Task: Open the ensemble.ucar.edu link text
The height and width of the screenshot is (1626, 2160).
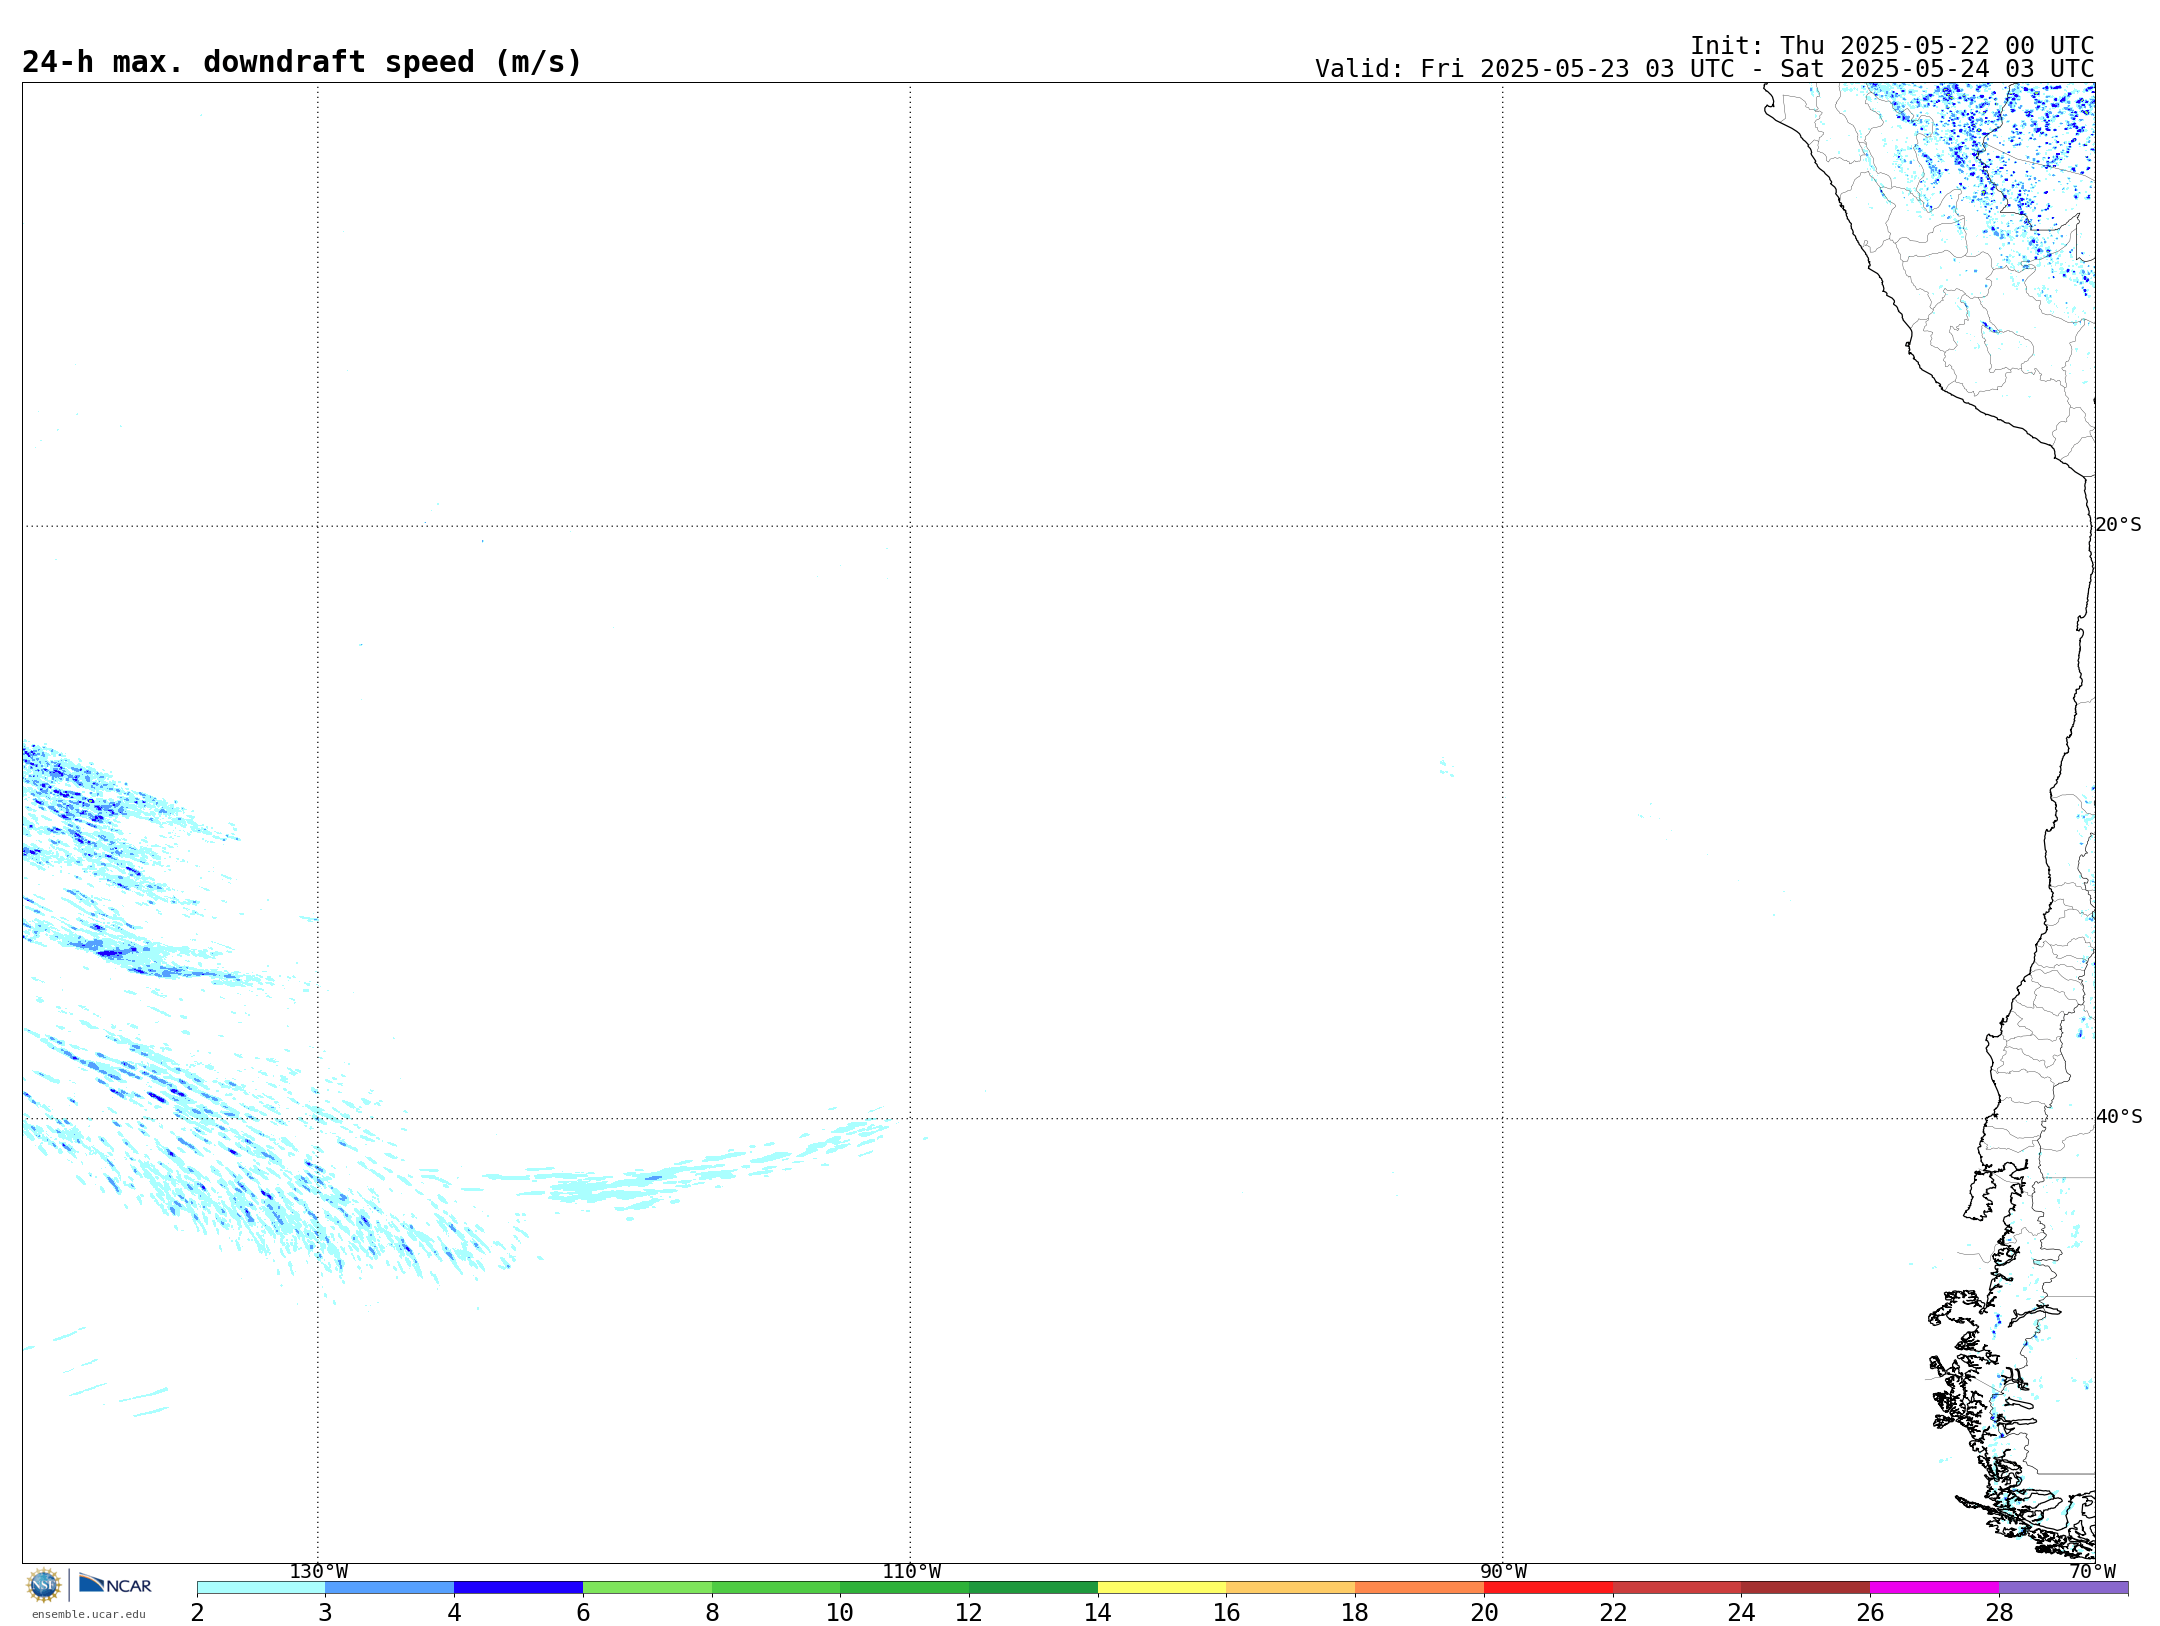Action: pyautogui.click(x=88, y=1614)
